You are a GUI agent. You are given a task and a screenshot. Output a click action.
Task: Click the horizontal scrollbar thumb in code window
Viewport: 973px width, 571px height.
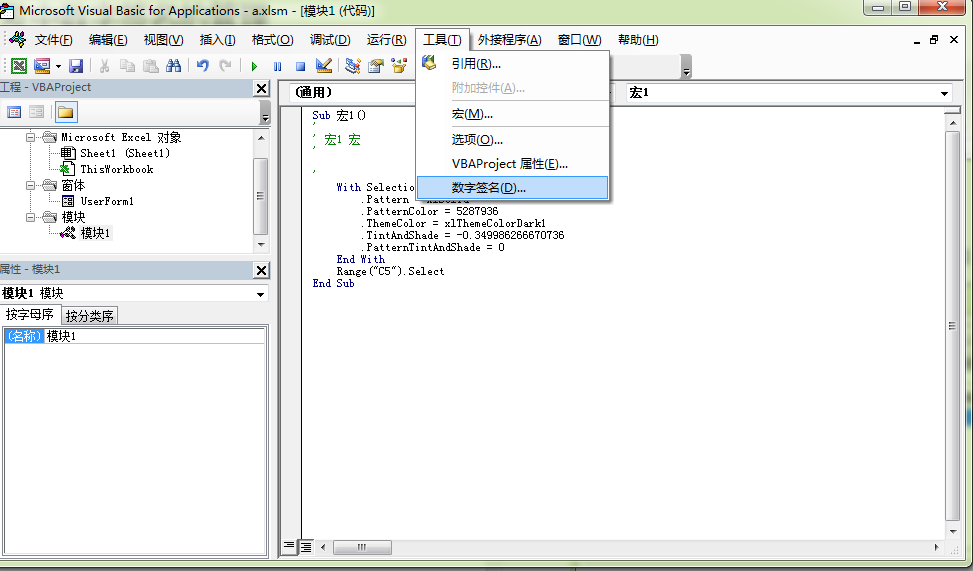click(x=362, y=547)
